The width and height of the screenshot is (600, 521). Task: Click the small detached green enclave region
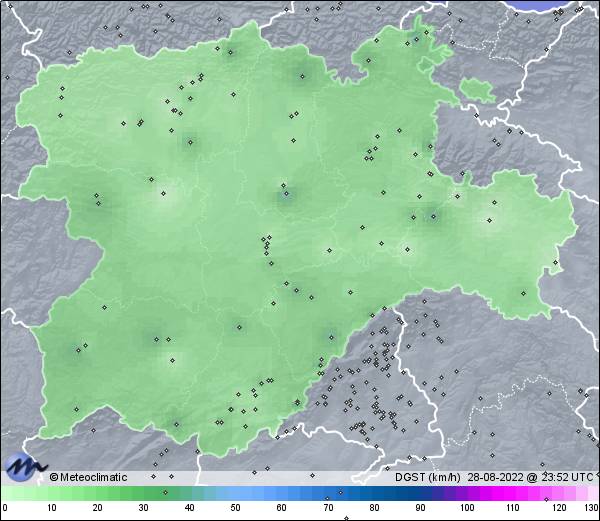coord(477,90)
